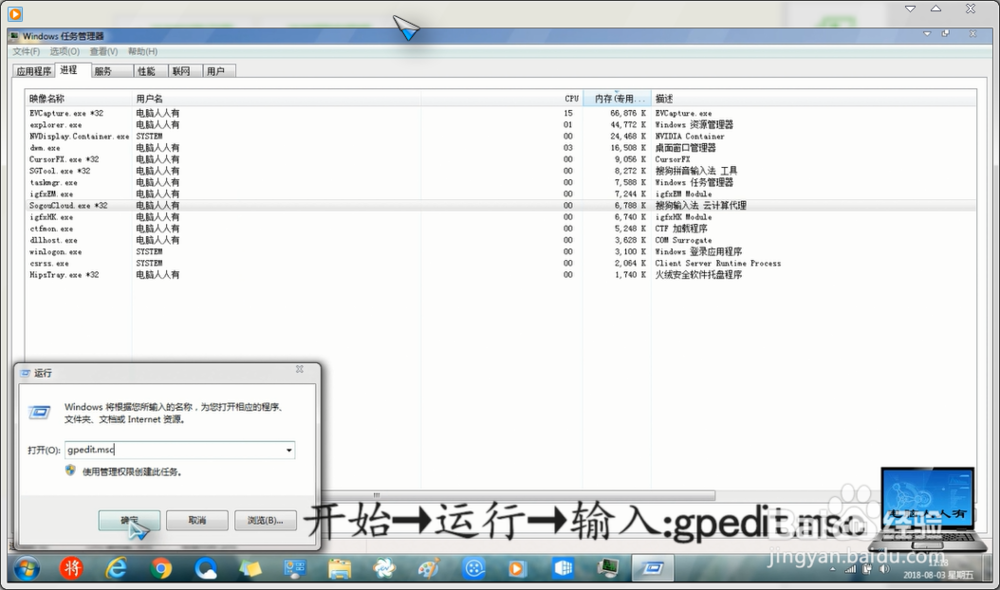Switch to the 性能 tab
The width and height of the screenshot is (1000, 590).
coord(151,71)
